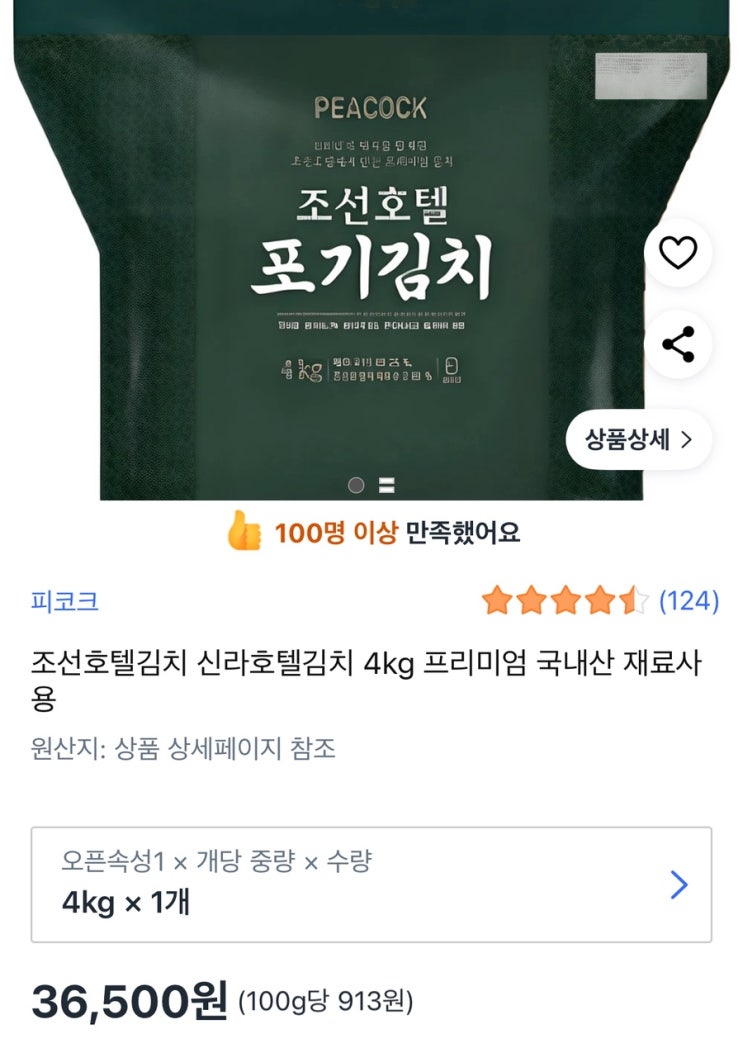Click the PEACOCK logo on package
743x1048 pixels.
pyautogui.click(x=371, y=108)
